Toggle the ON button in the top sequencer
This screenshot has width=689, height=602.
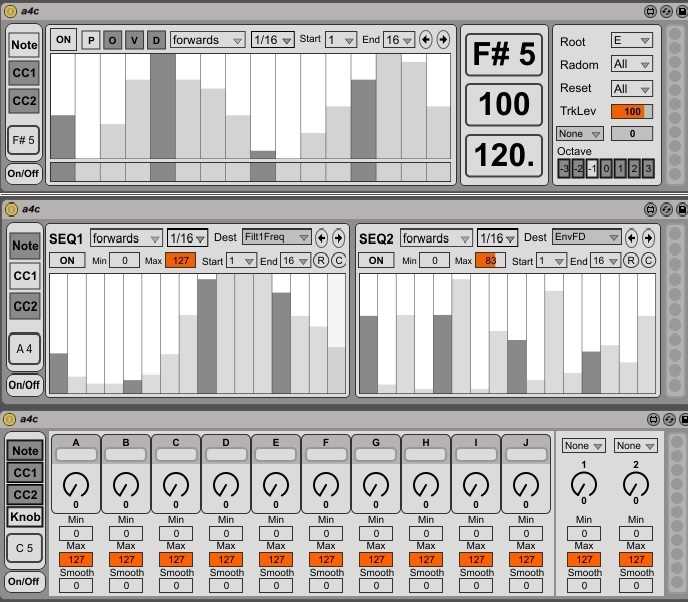click(x=64, y=40)
